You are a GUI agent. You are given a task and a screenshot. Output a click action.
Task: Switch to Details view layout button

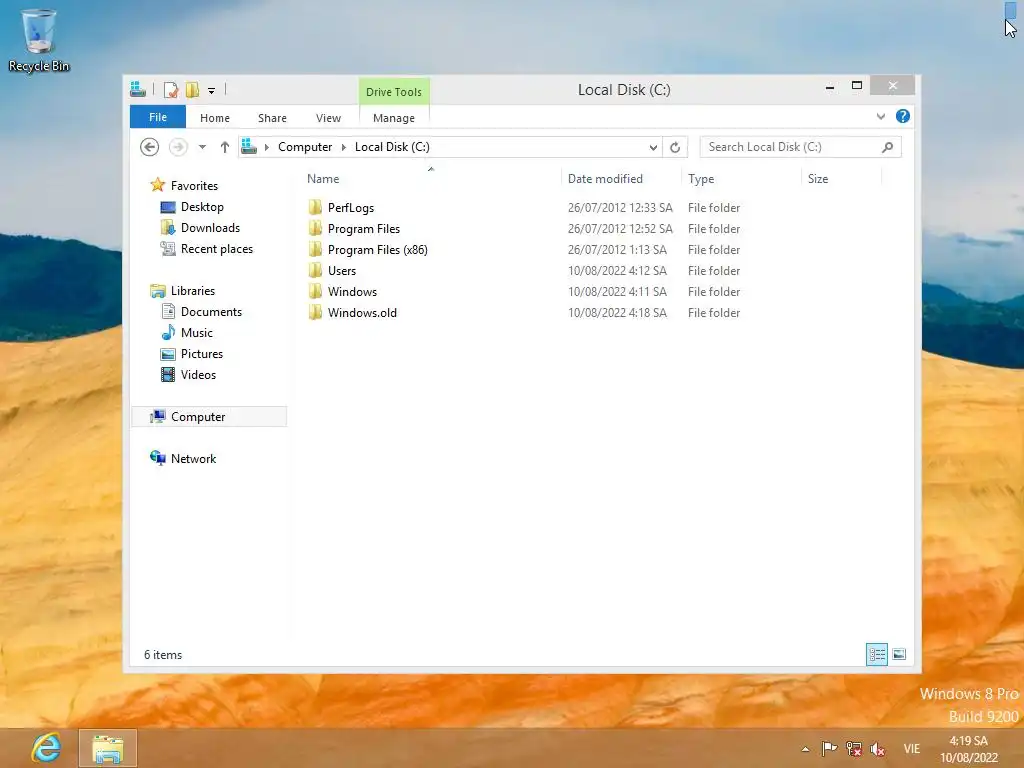[876, 654]
